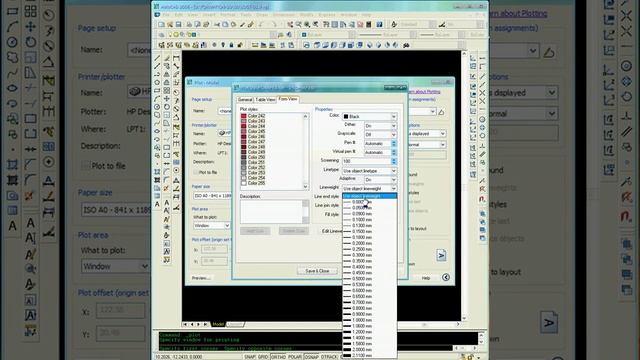Choose 2.0000 mm lineweight from list

(x=369, y=350)
